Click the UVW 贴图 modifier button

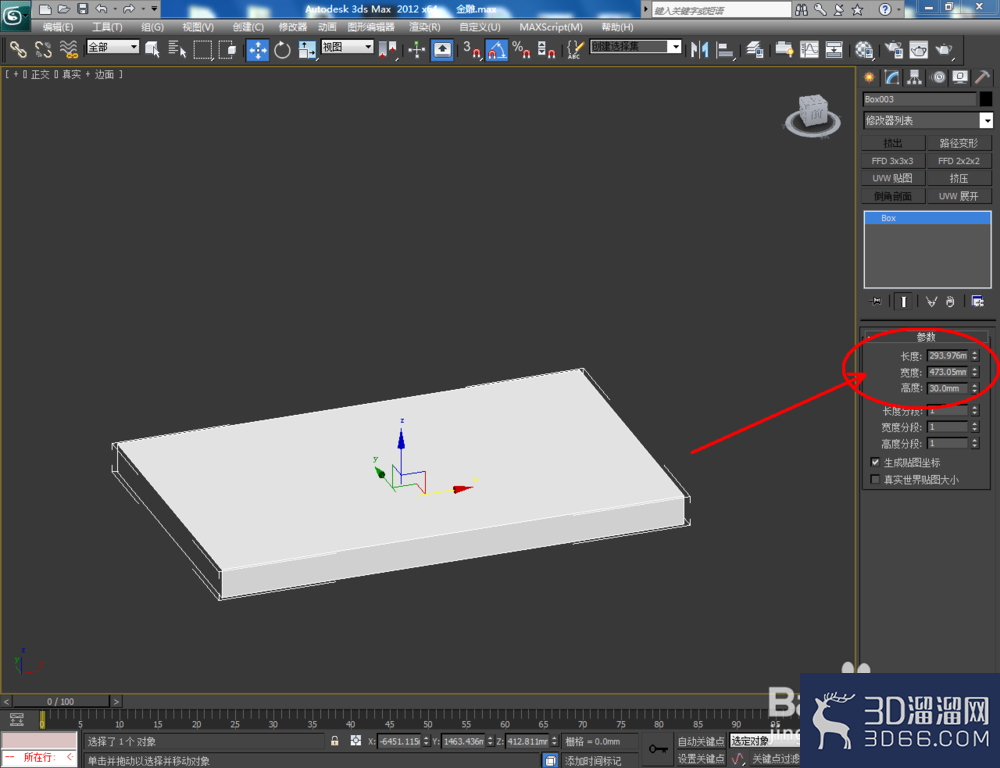[893, 178]
